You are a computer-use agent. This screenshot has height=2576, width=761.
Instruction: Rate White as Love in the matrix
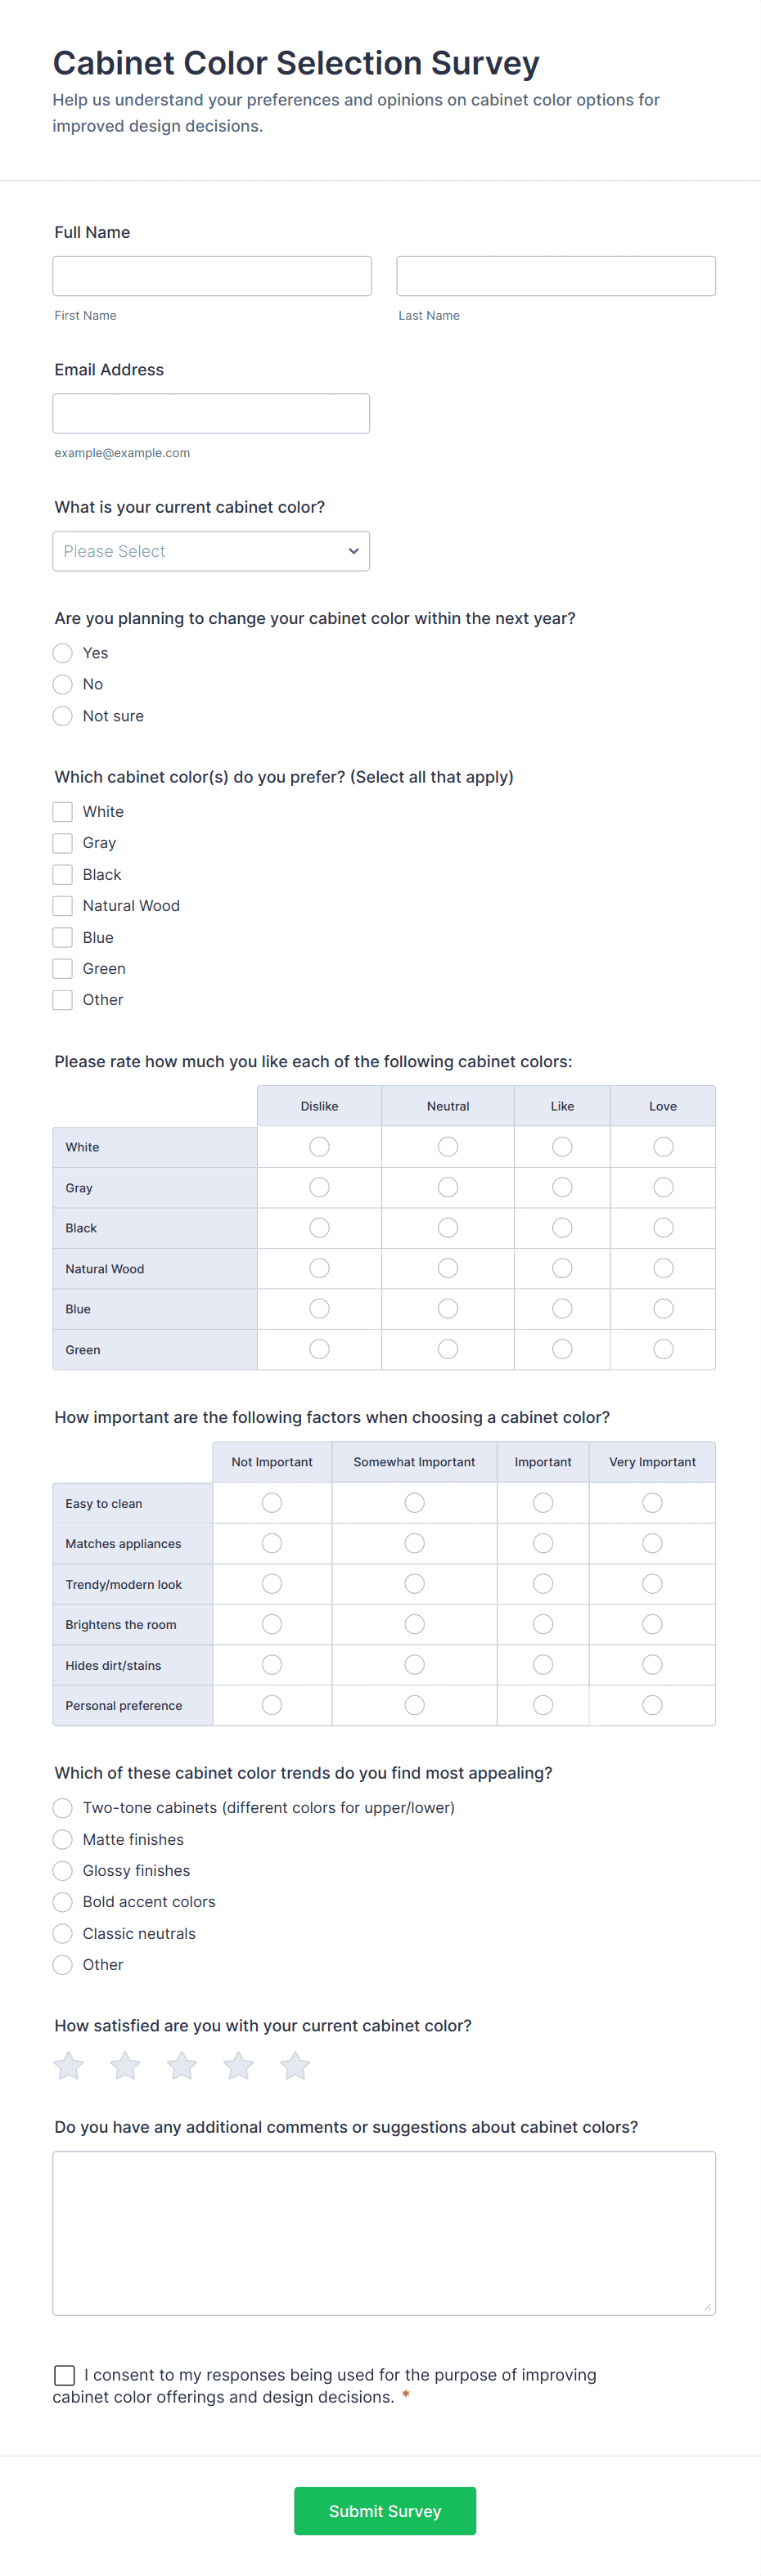(x=663, y=1146)
